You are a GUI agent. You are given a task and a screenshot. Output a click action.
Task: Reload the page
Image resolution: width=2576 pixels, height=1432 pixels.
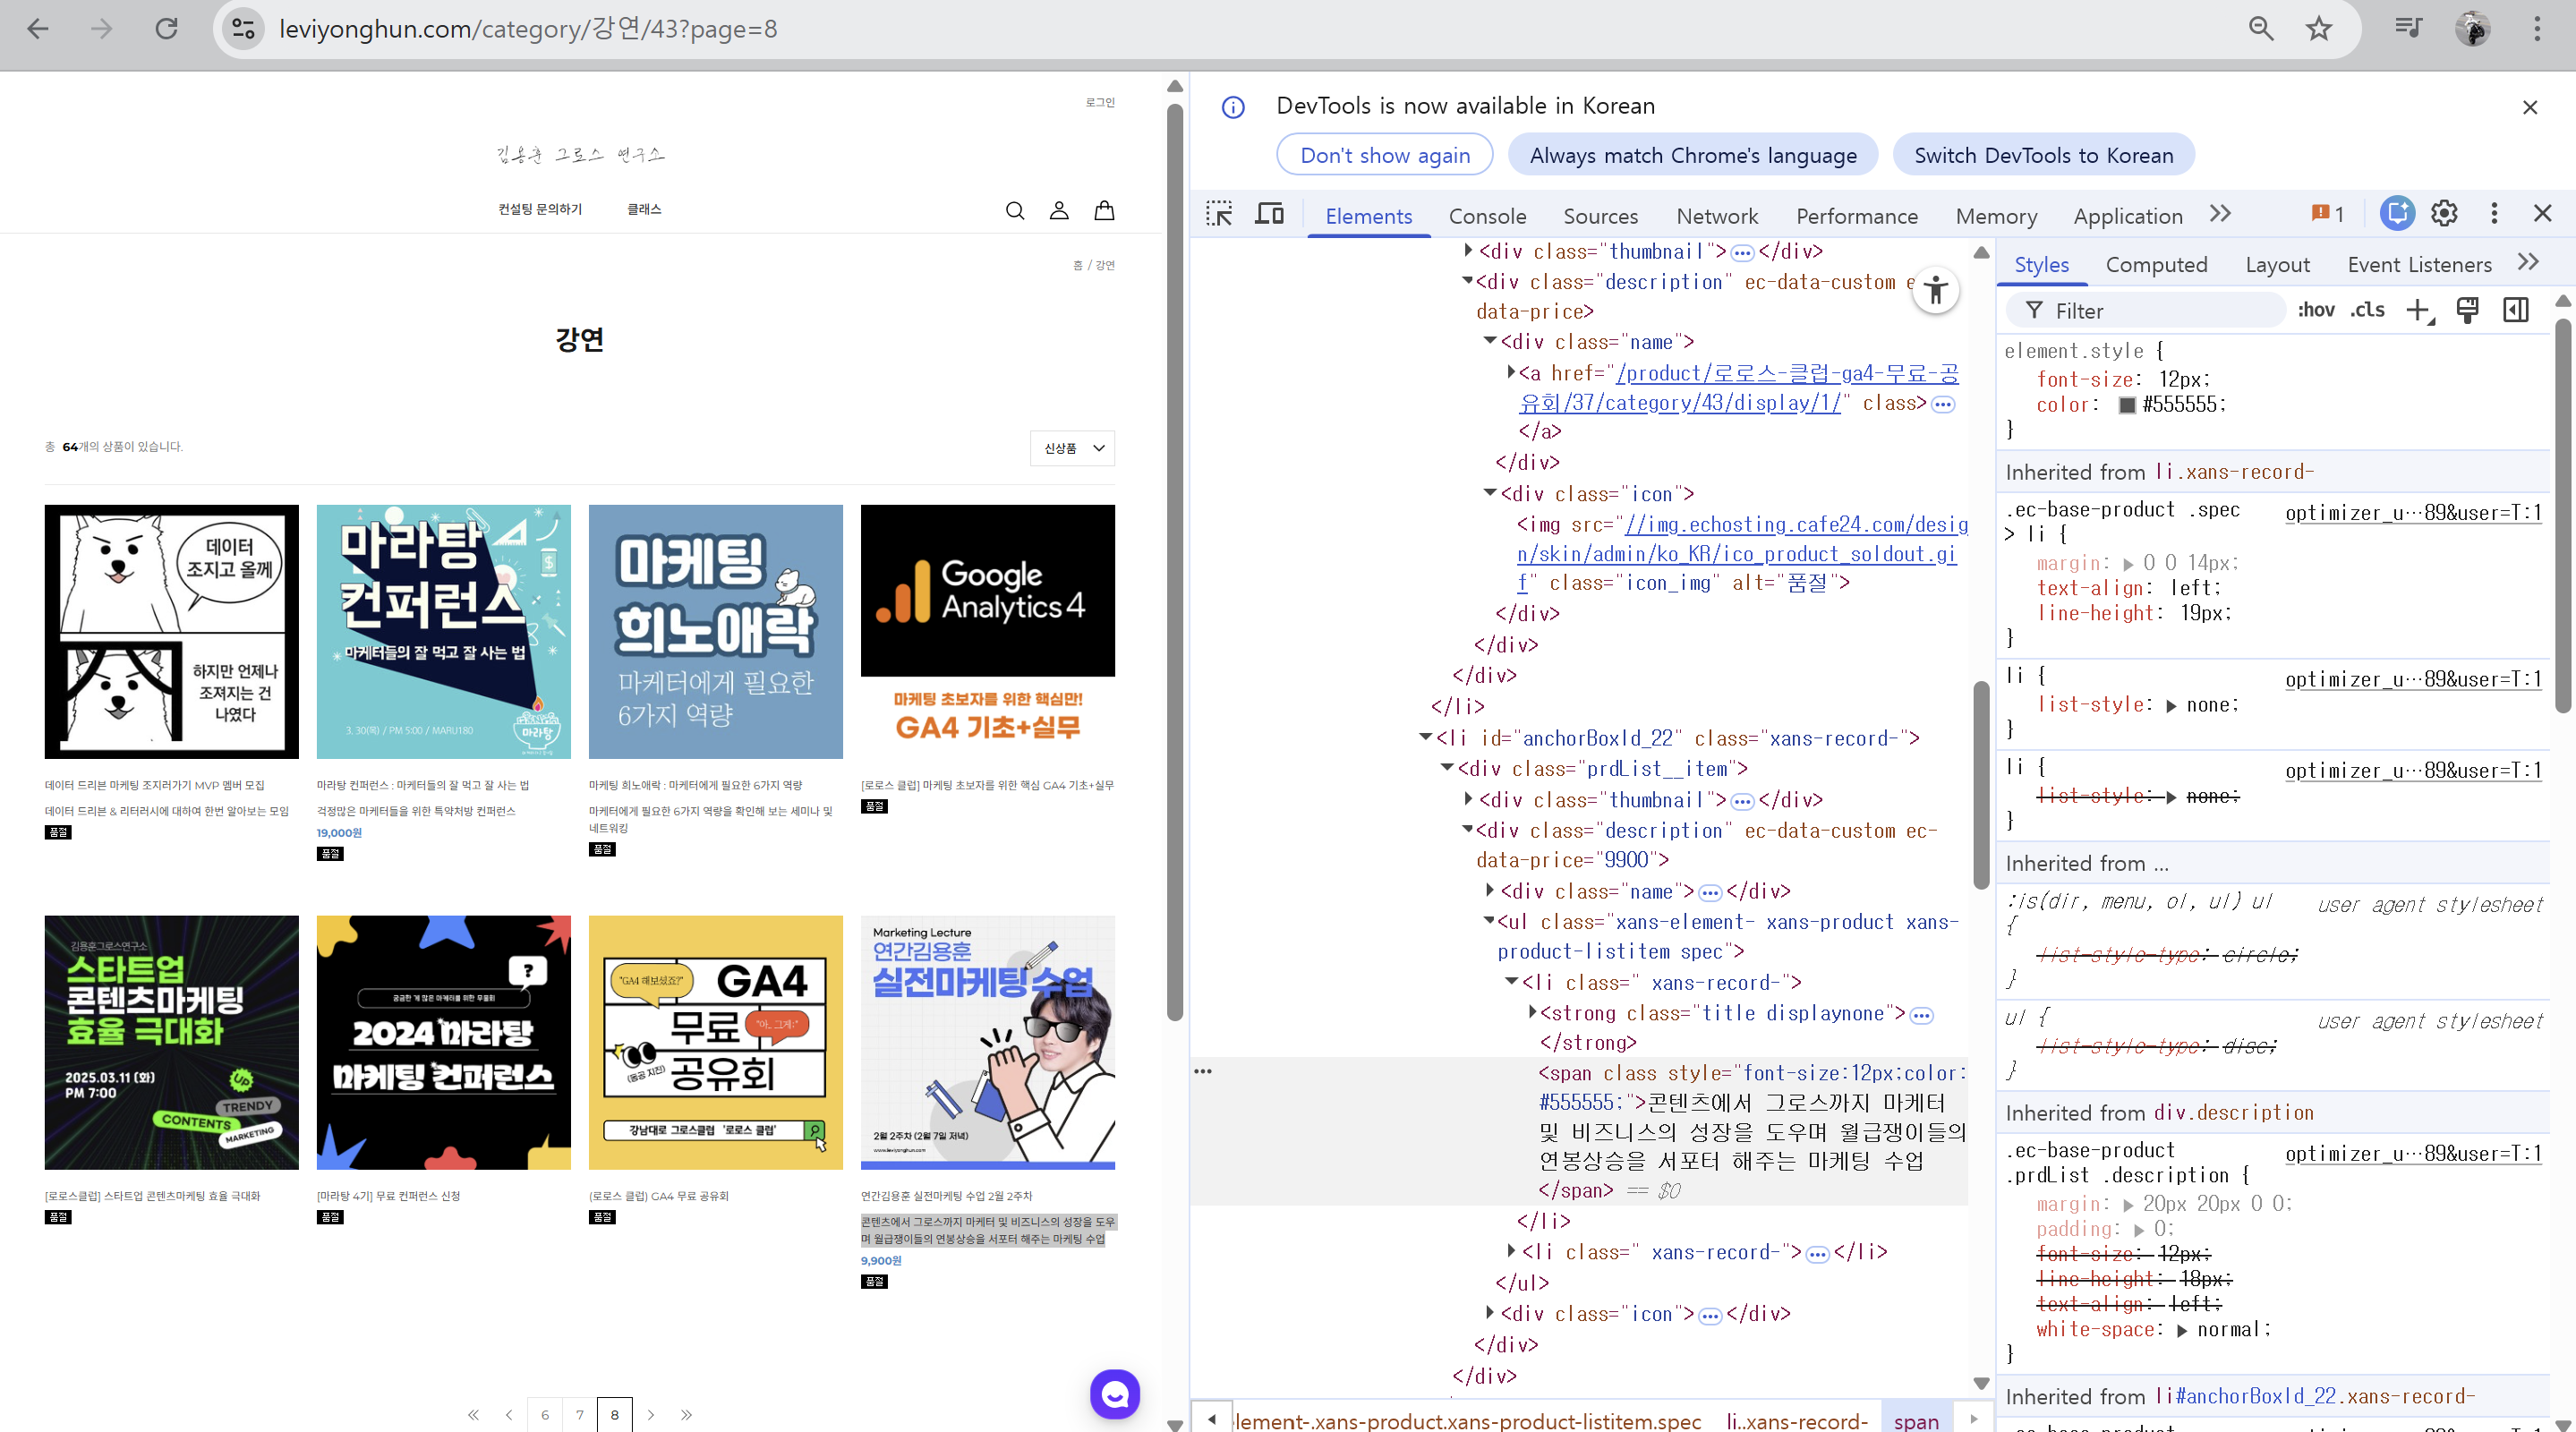click(166, 29)
